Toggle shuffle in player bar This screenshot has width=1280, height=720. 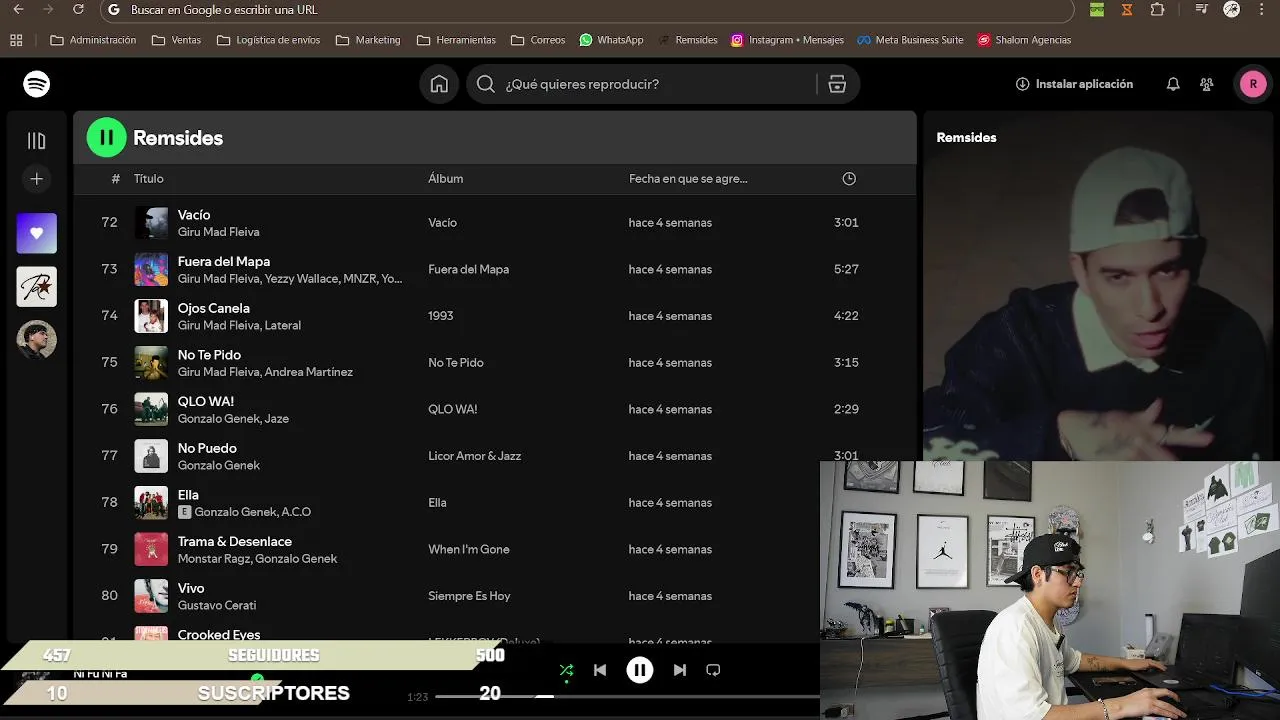click(566, 670)
